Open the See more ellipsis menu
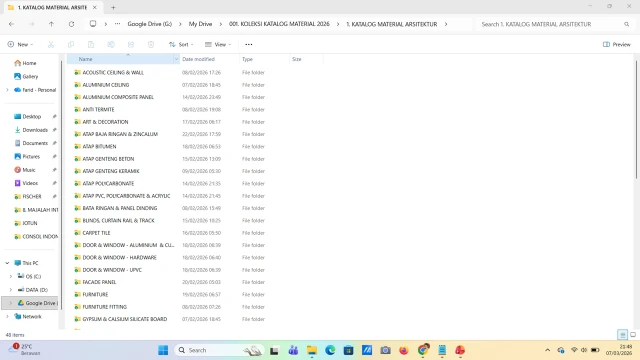The image size is (640, 360). click(249, 44)
